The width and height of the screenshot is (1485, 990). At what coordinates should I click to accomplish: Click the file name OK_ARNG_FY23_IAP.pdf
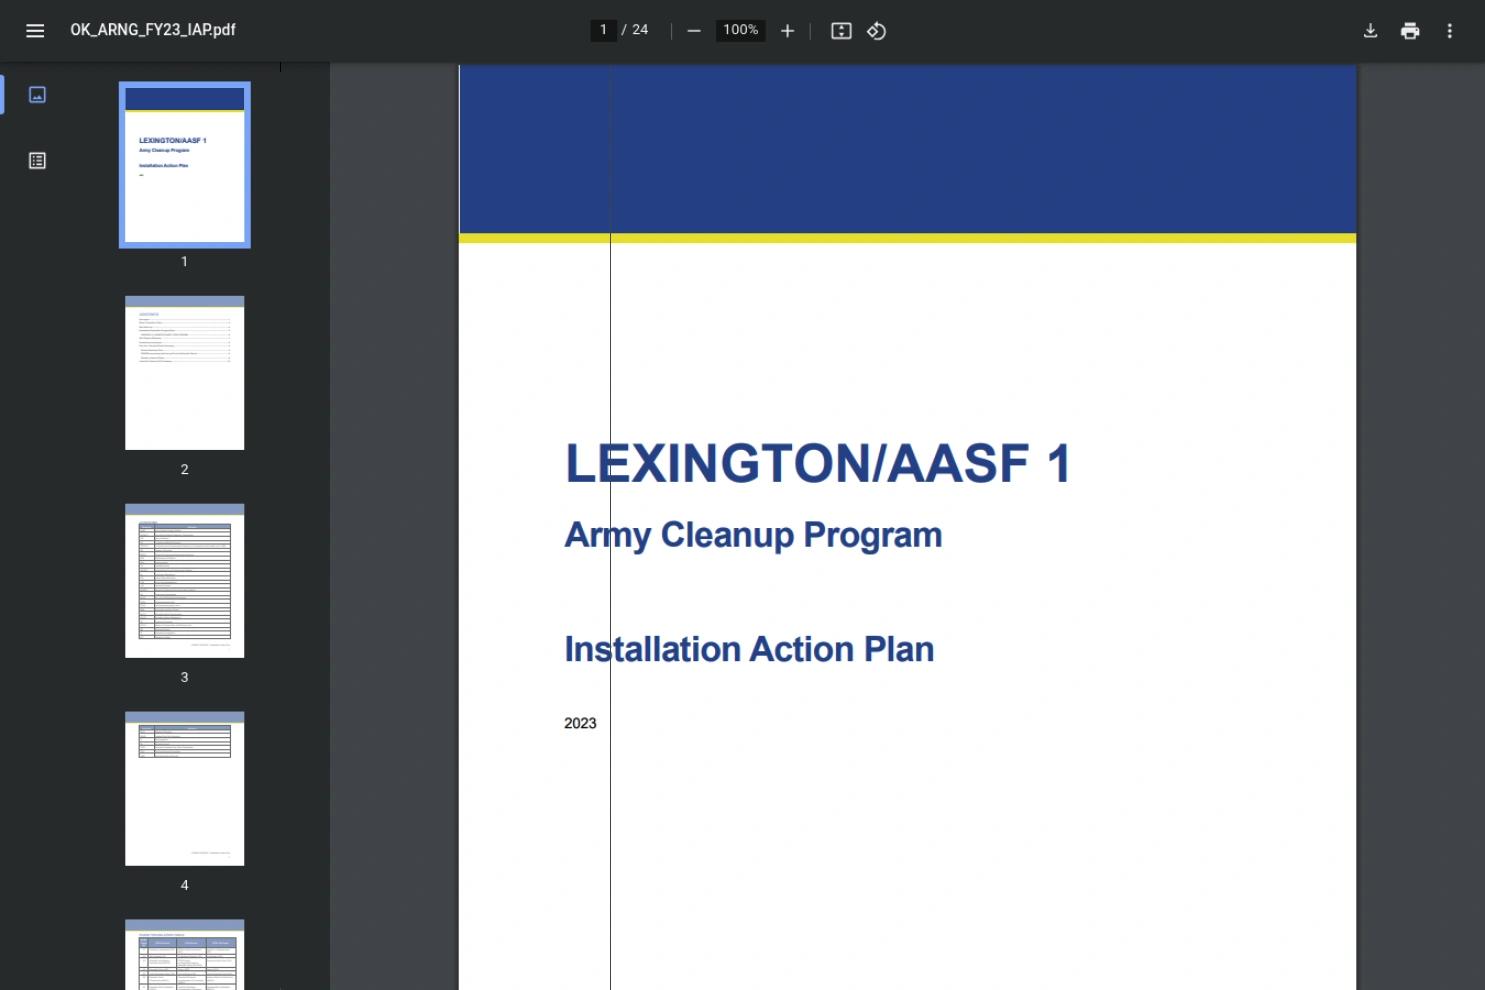coord(153,30)
